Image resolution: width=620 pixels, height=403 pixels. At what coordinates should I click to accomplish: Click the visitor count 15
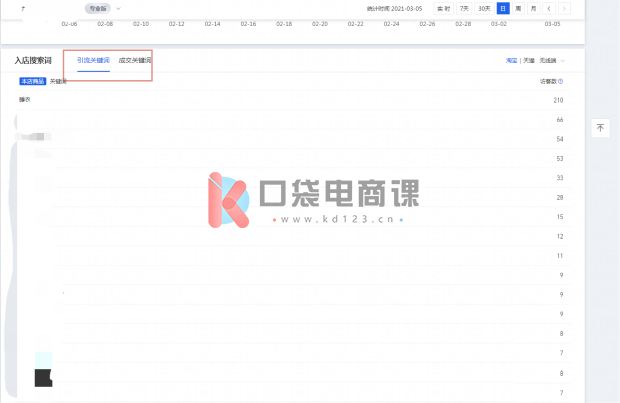pos(560,217)
